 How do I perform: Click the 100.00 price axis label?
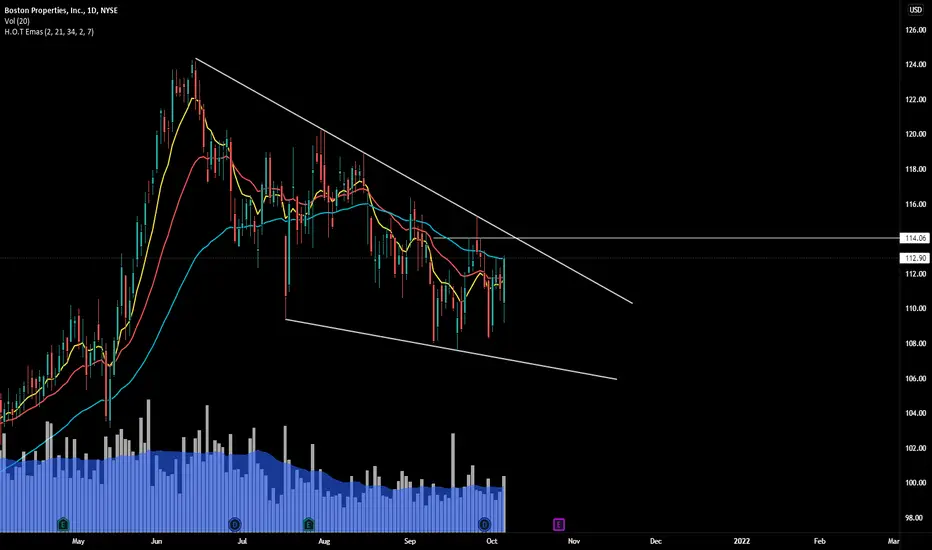[915, 483]
